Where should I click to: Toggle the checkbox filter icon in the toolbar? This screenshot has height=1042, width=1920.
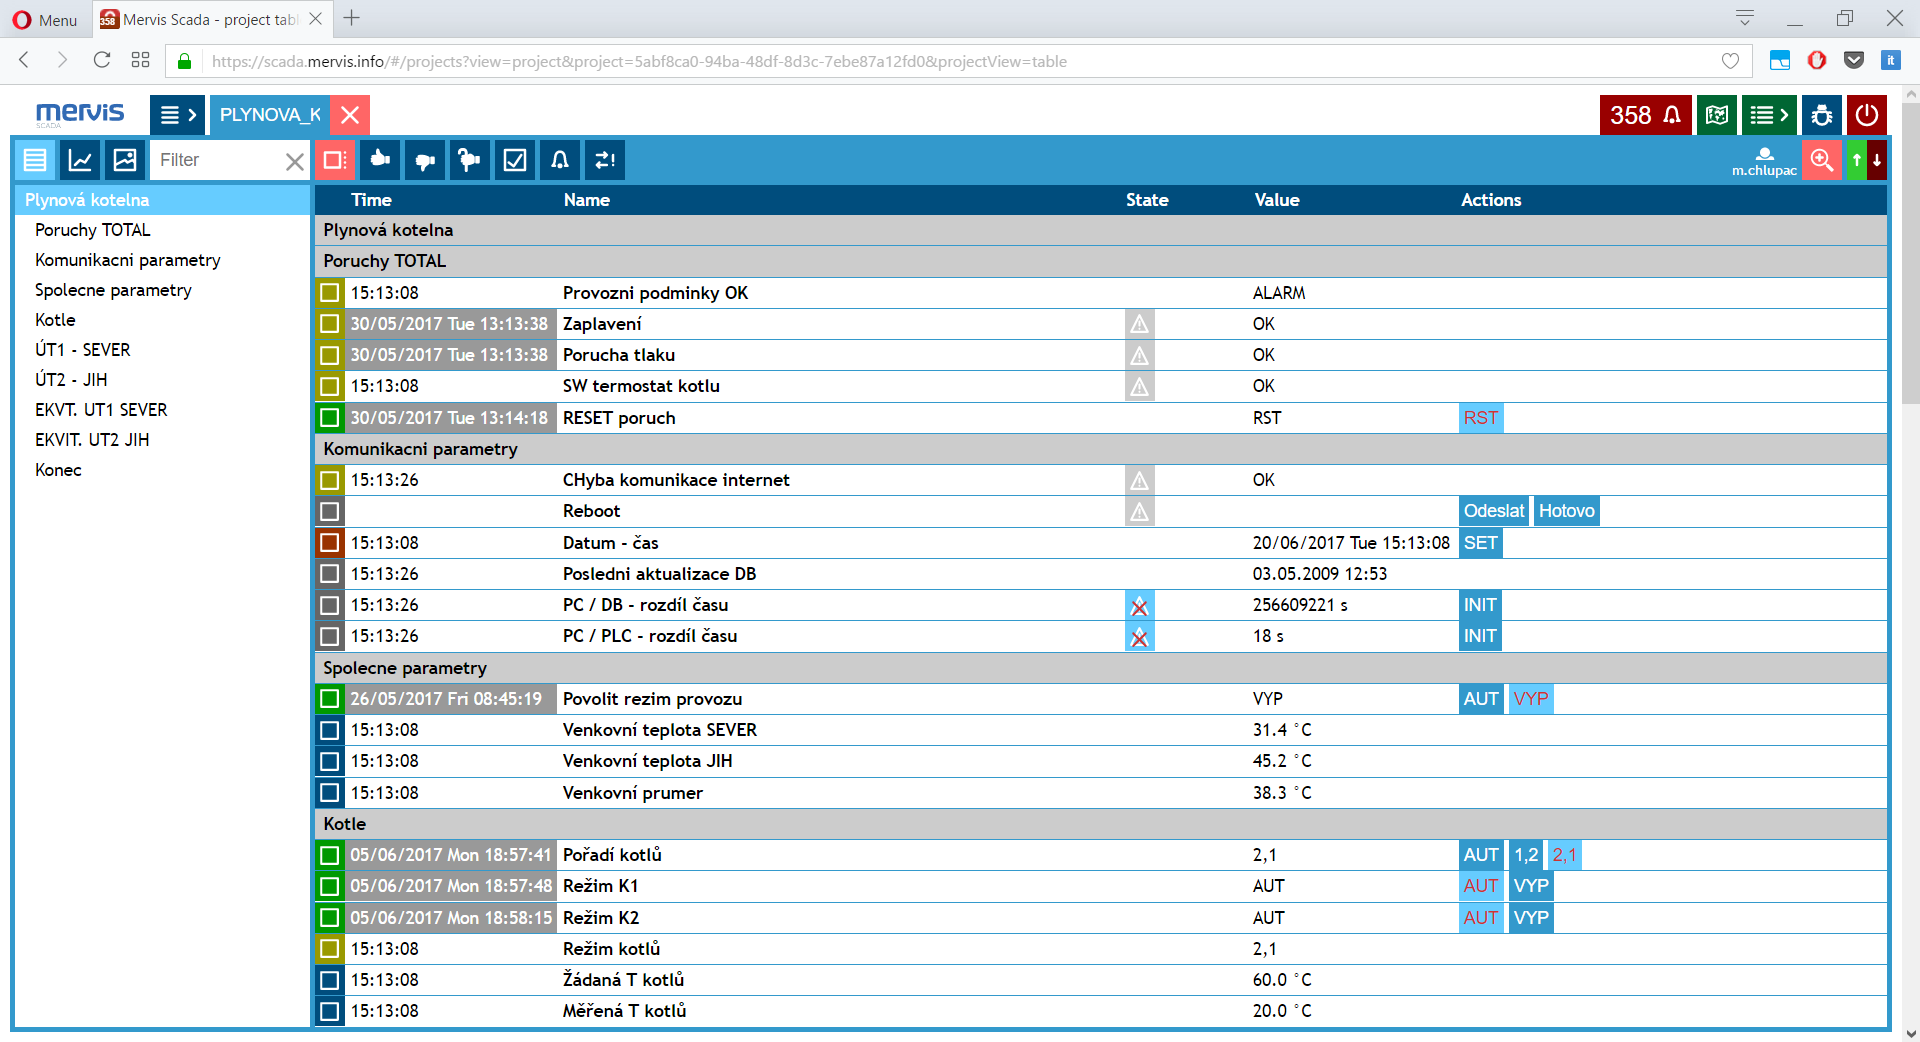[514, 160]
